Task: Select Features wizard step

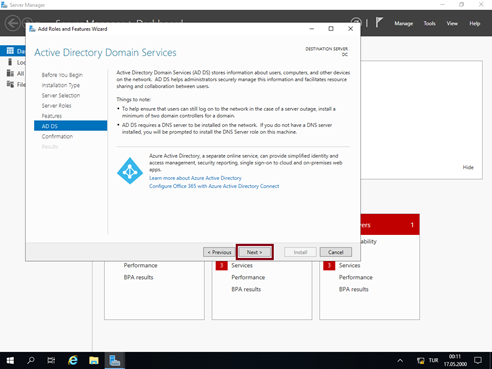Action: point(52,116)
